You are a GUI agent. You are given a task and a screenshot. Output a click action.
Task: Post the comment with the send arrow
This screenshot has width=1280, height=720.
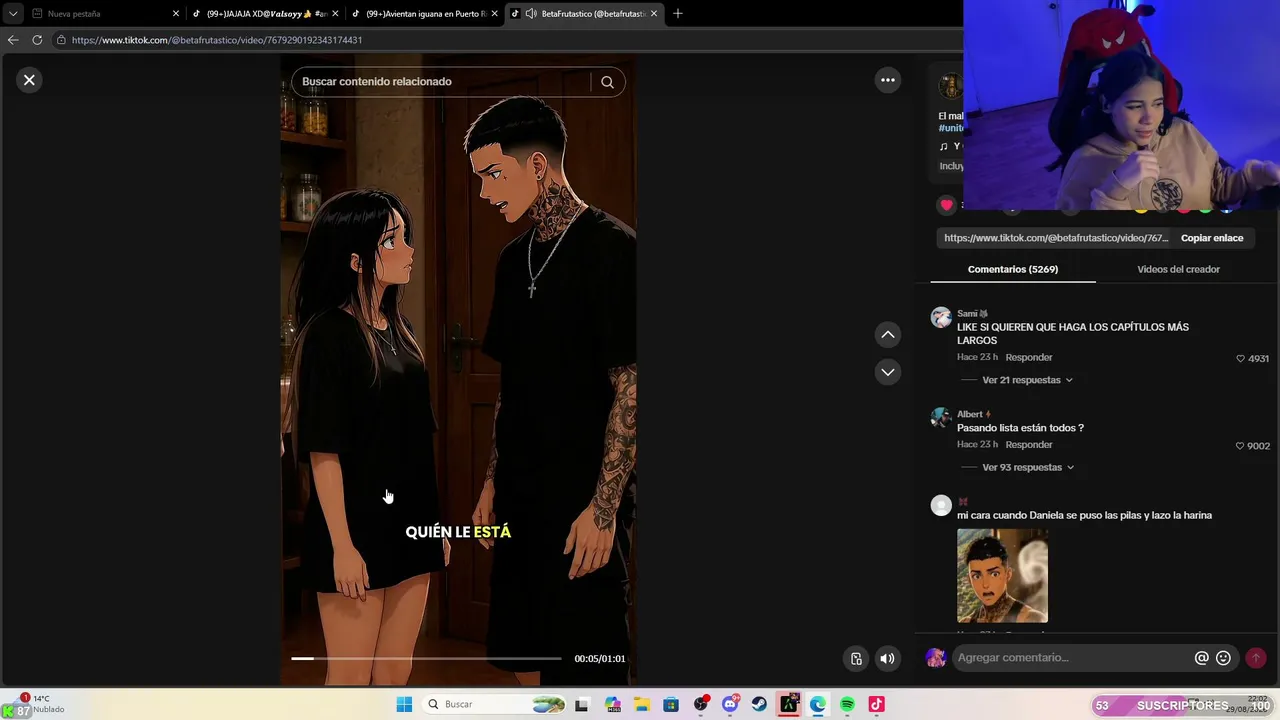[x=1256, y=658]
